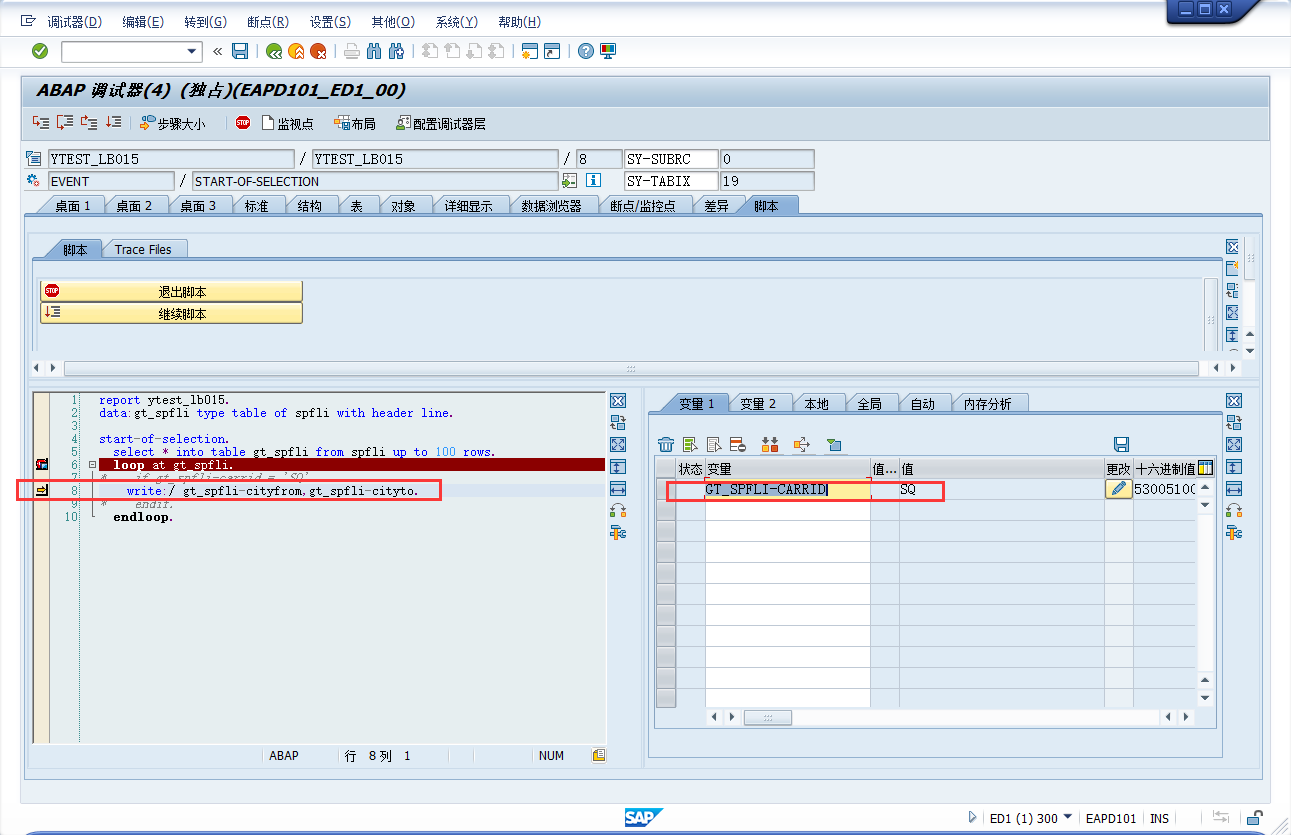Click the Save disk icon in toolbar
This screenshot has height=835, width=1291.
coord(240,51)
